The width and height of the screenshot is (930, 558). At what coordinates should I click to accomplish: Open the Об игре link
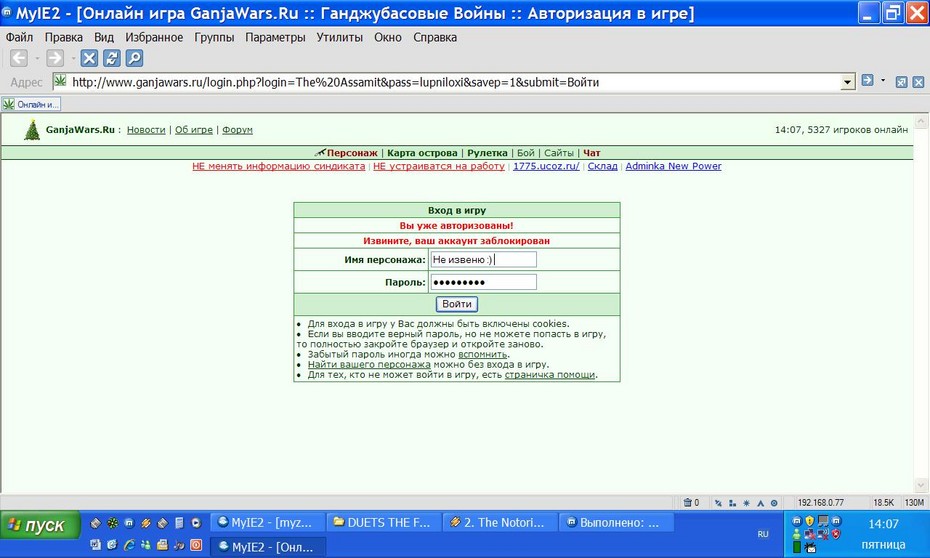[193, 129]
